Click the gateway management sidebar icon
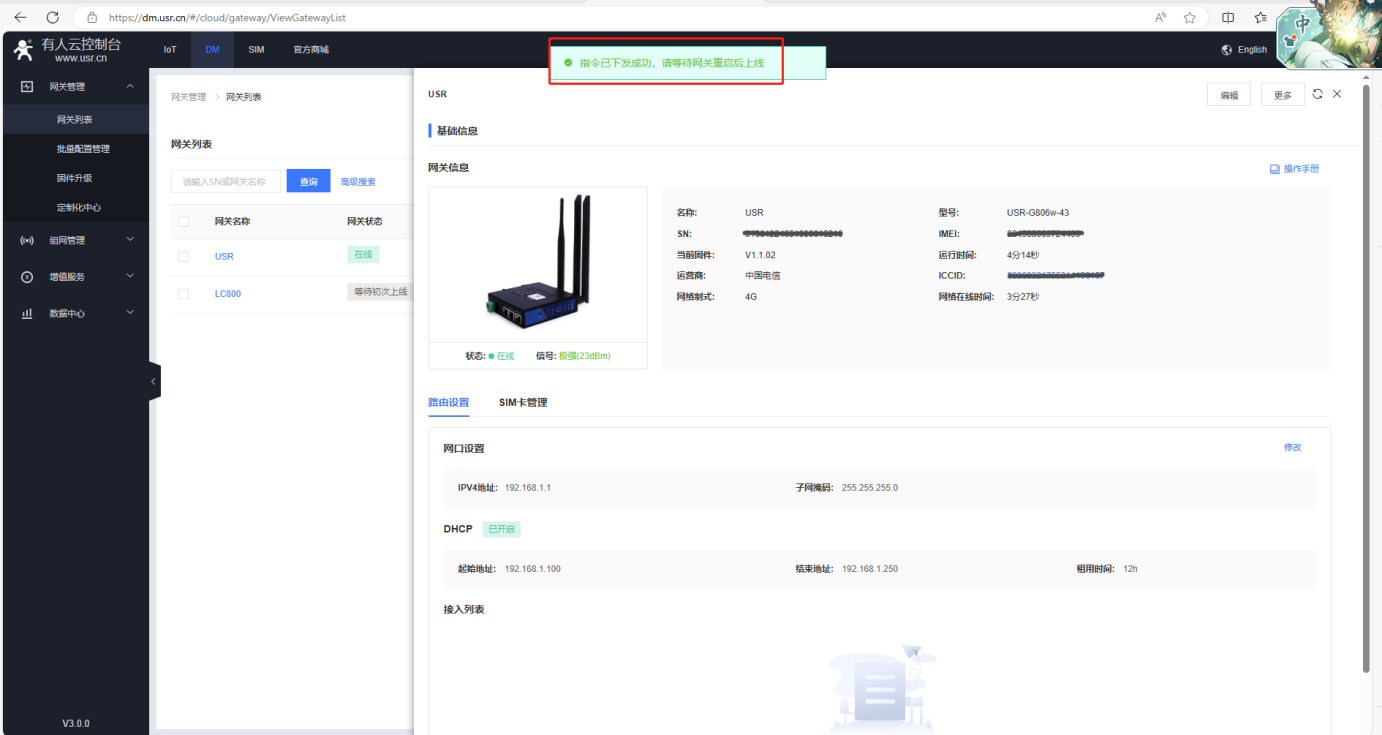Image resolution: width=1382 pixels, height=735 pixels. (x=27, y=87)
